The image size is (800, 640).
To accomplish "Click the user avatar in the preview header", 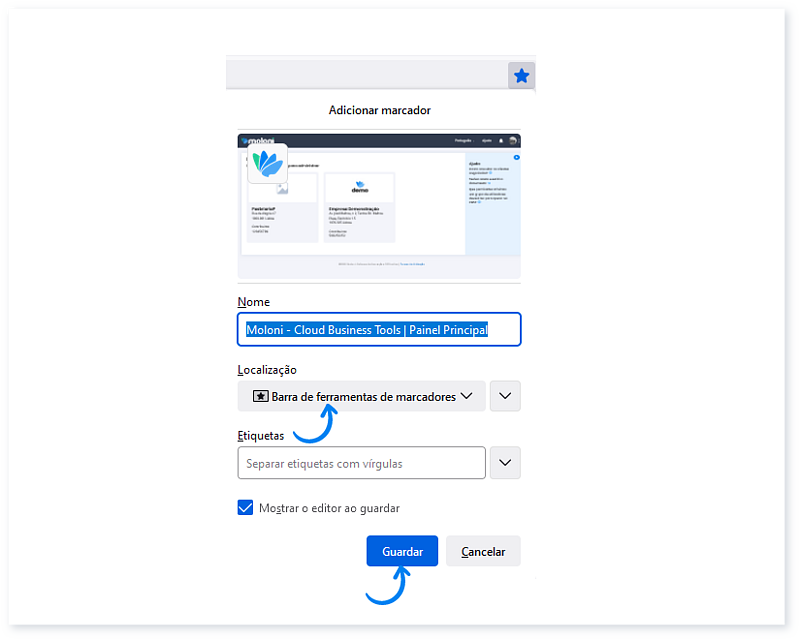I will [x=512, y=140].
